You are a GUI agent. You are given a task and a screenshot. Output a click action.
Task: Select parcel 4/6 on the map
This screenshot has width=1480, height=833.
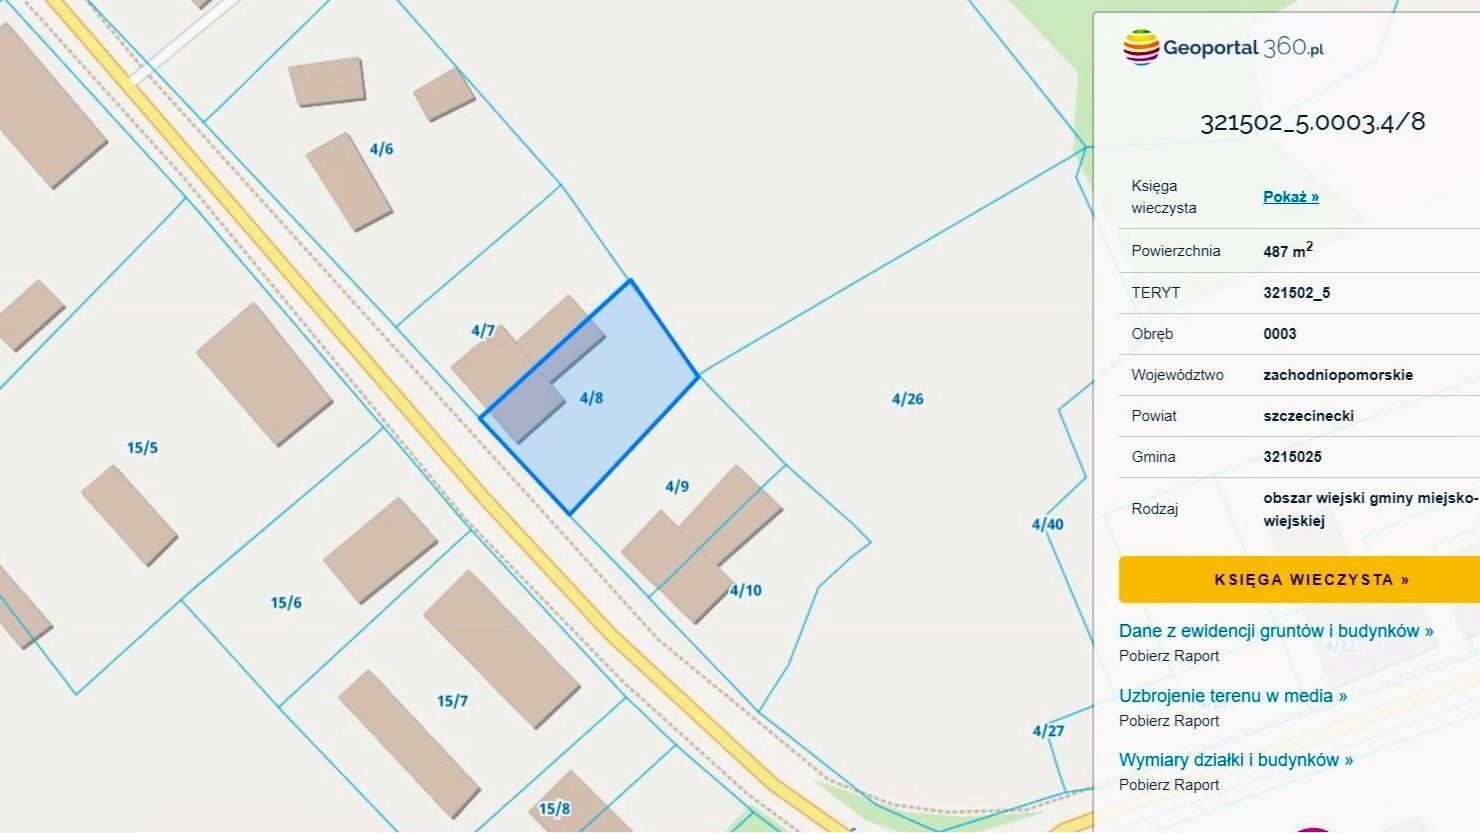381,149
